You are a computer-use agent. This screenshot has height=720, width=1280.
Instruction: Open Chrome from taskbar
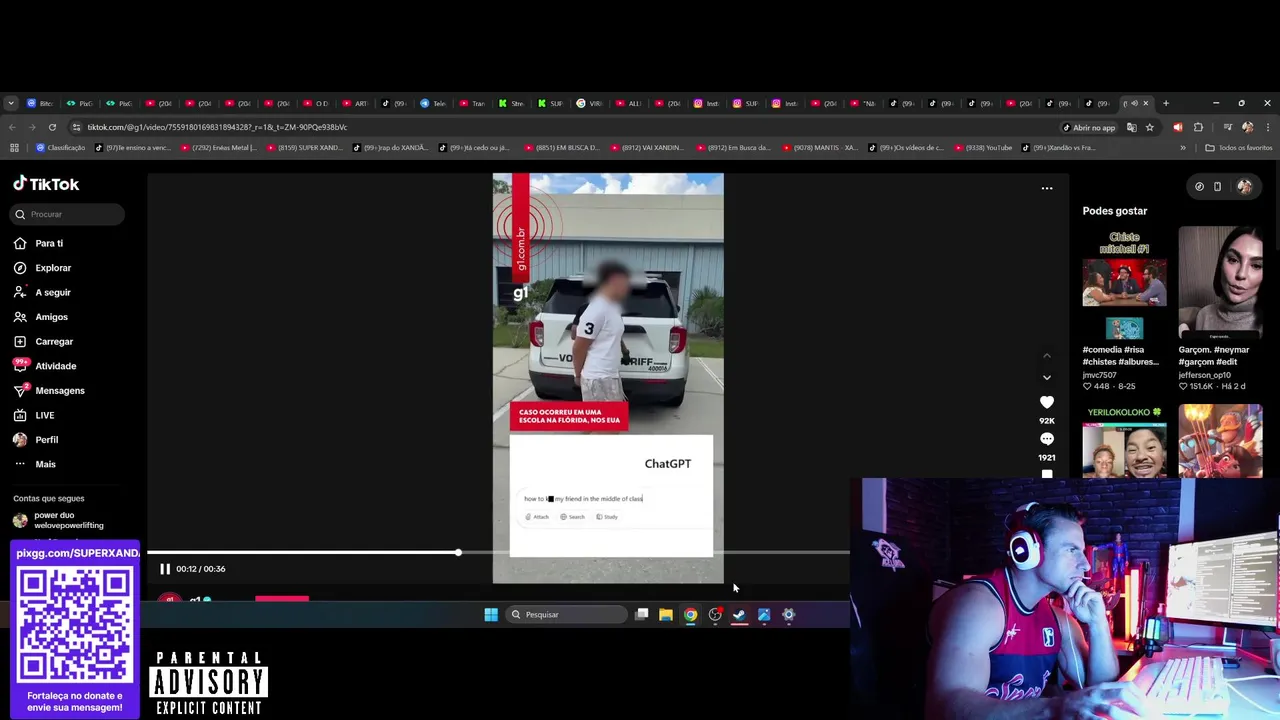coord(690,615)
